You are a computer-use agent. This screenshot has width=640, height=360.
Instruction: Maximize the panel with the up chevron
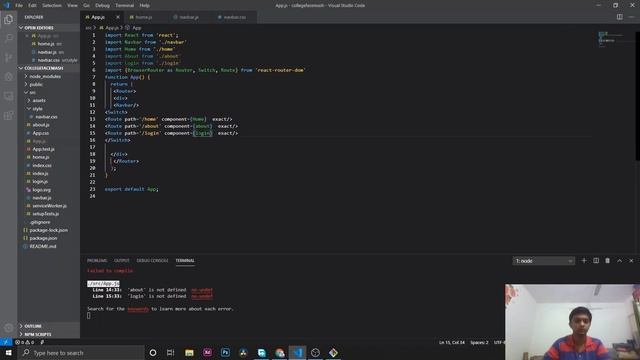(x=620, y=260)
